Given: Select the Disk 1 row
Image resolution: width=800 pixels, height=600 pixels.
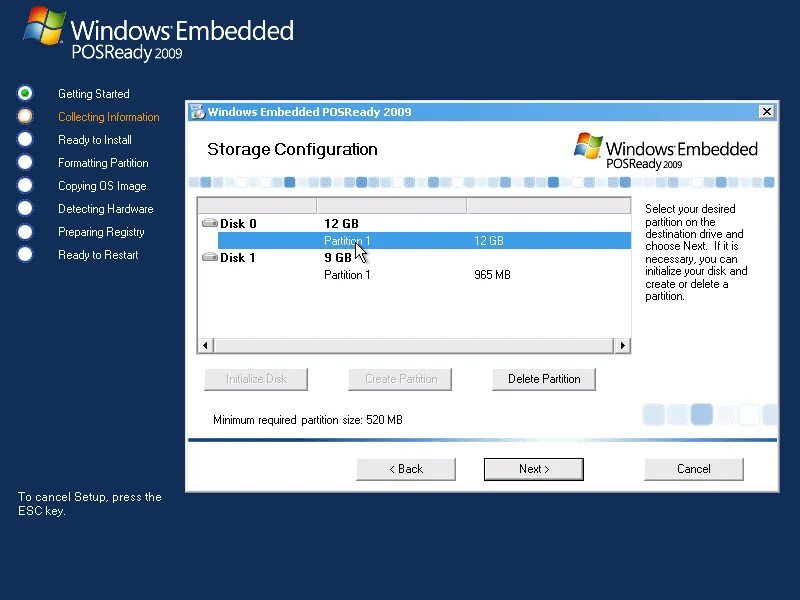Looking at the screenshot, I should (x=414, y=258).
